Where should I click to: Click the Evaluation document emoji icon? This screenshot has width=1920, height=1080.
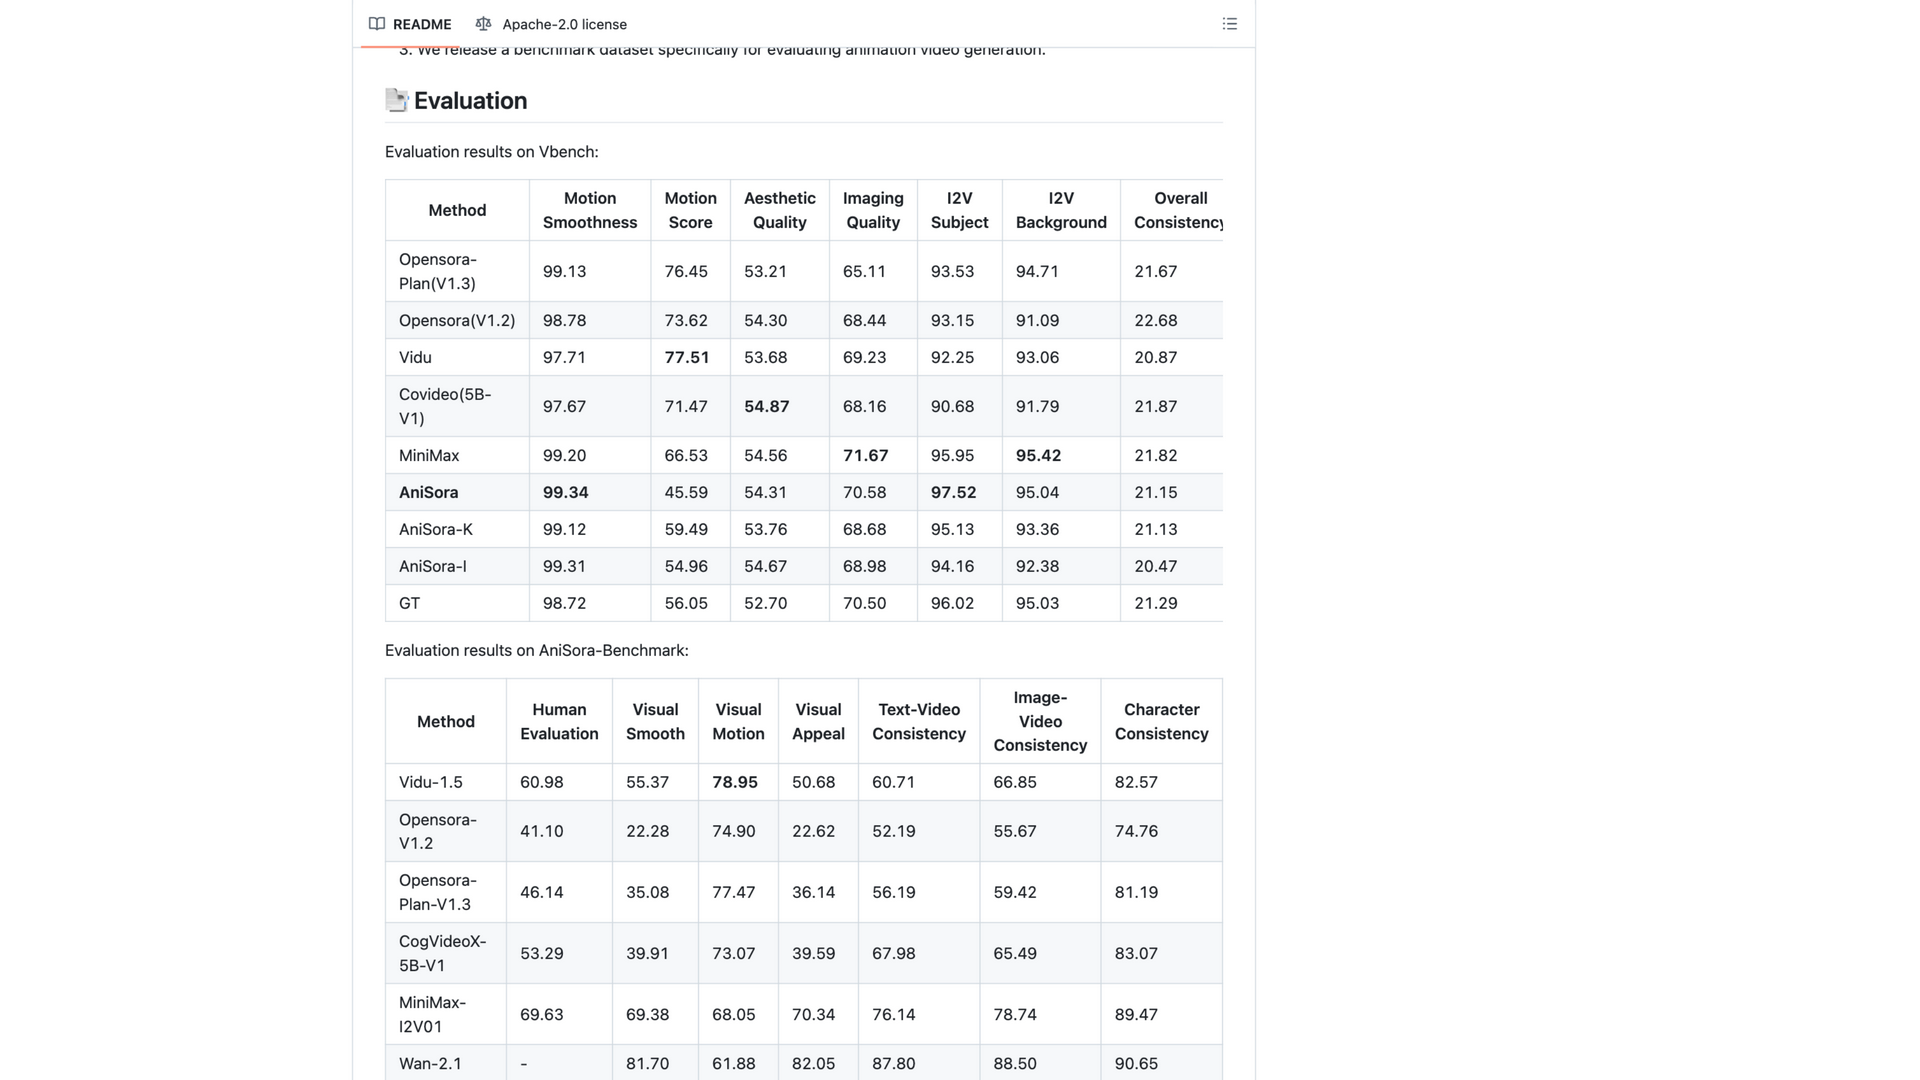[397, 100]
